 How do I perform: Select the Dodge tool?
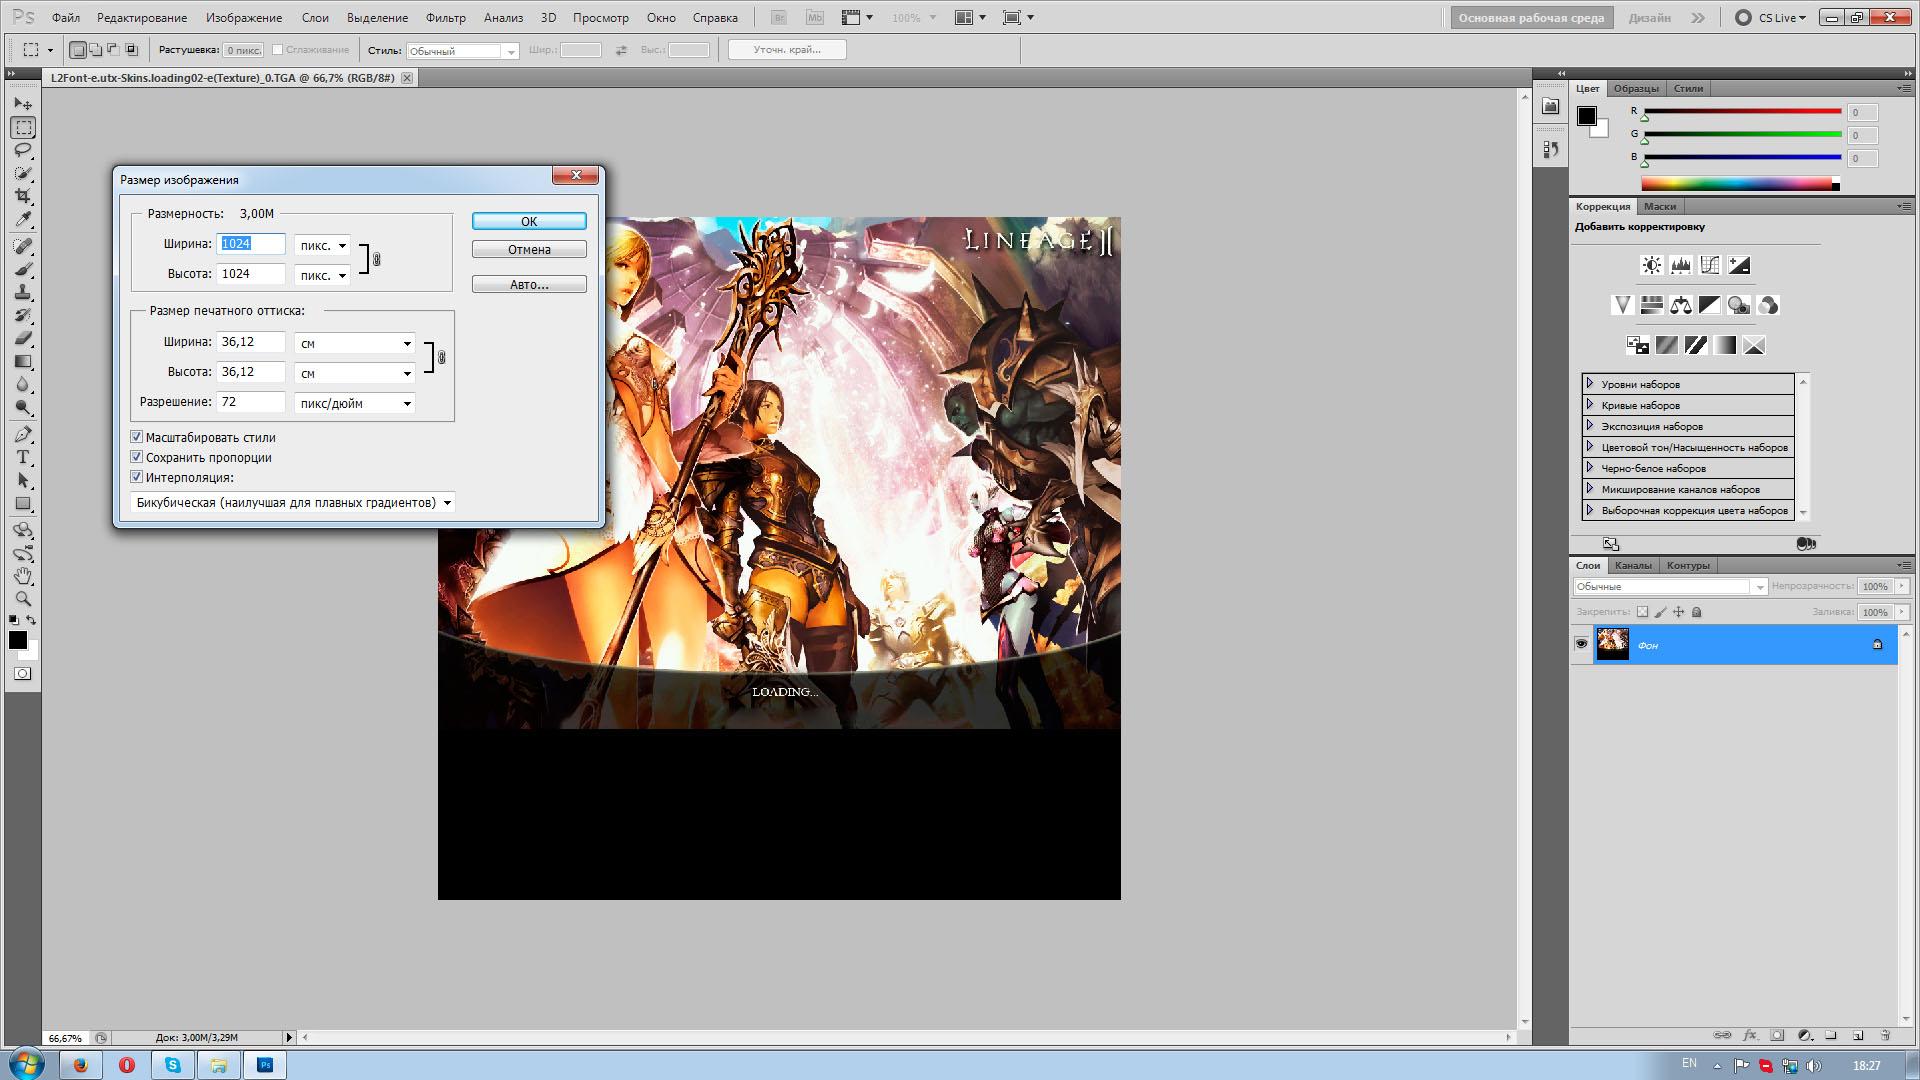coord(23,407)
